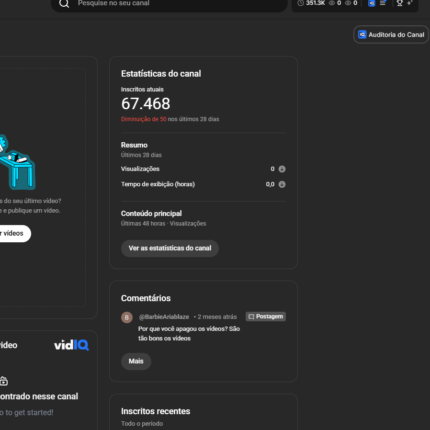Click the Resumo section label
The width and height of the screenshot is (430, 430).
coord(134,145)
